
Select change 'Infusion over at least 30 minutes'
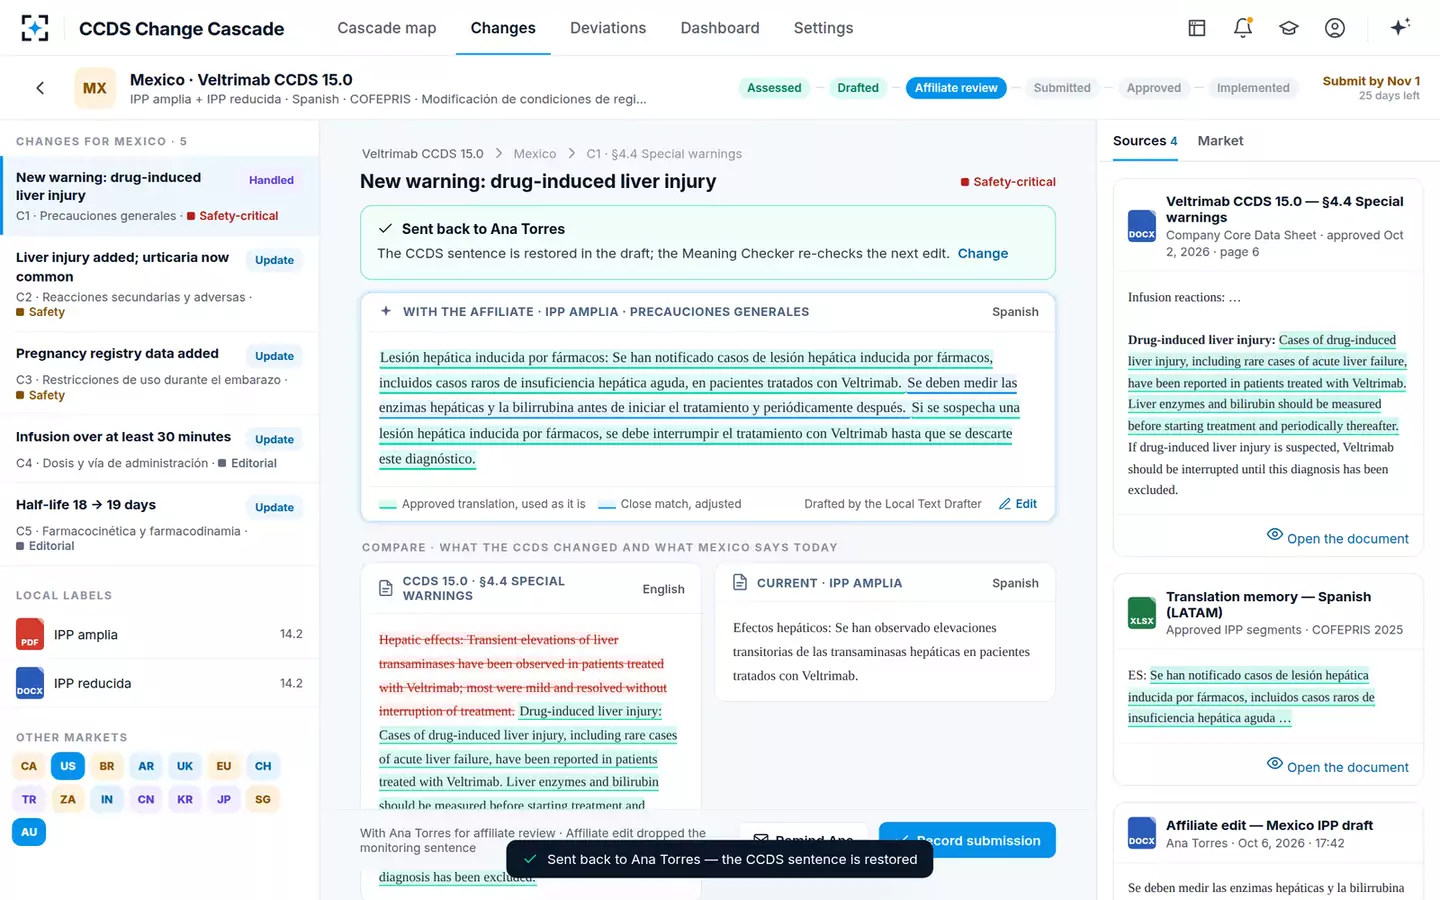coord(160,449)
